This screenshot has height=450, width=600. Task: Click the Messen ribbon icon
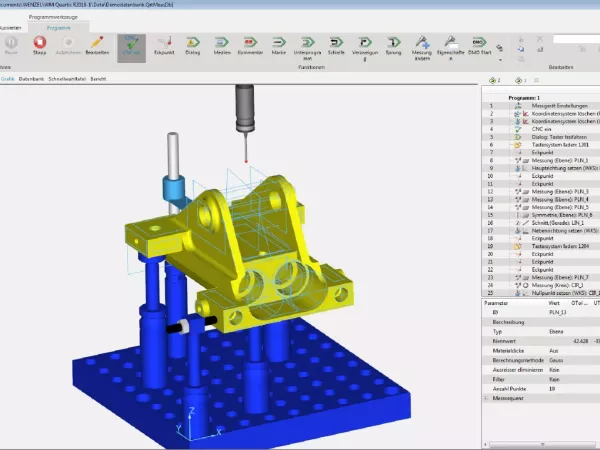221,46
